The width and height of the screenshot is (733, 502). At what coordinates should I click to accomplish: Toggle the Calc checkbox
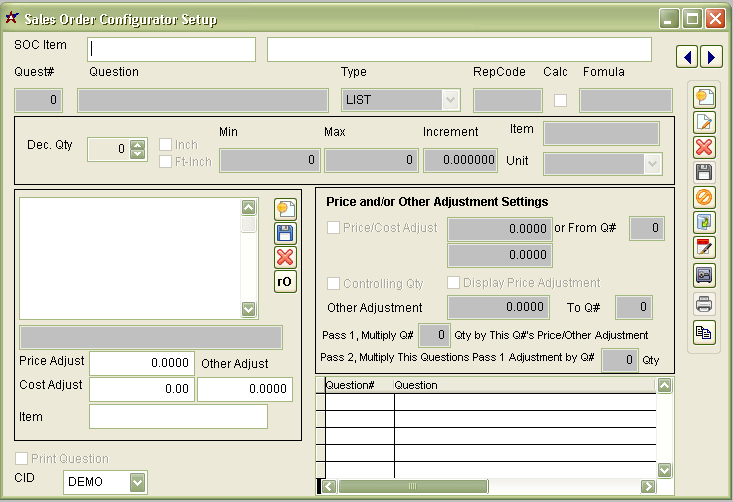[561, 100]
